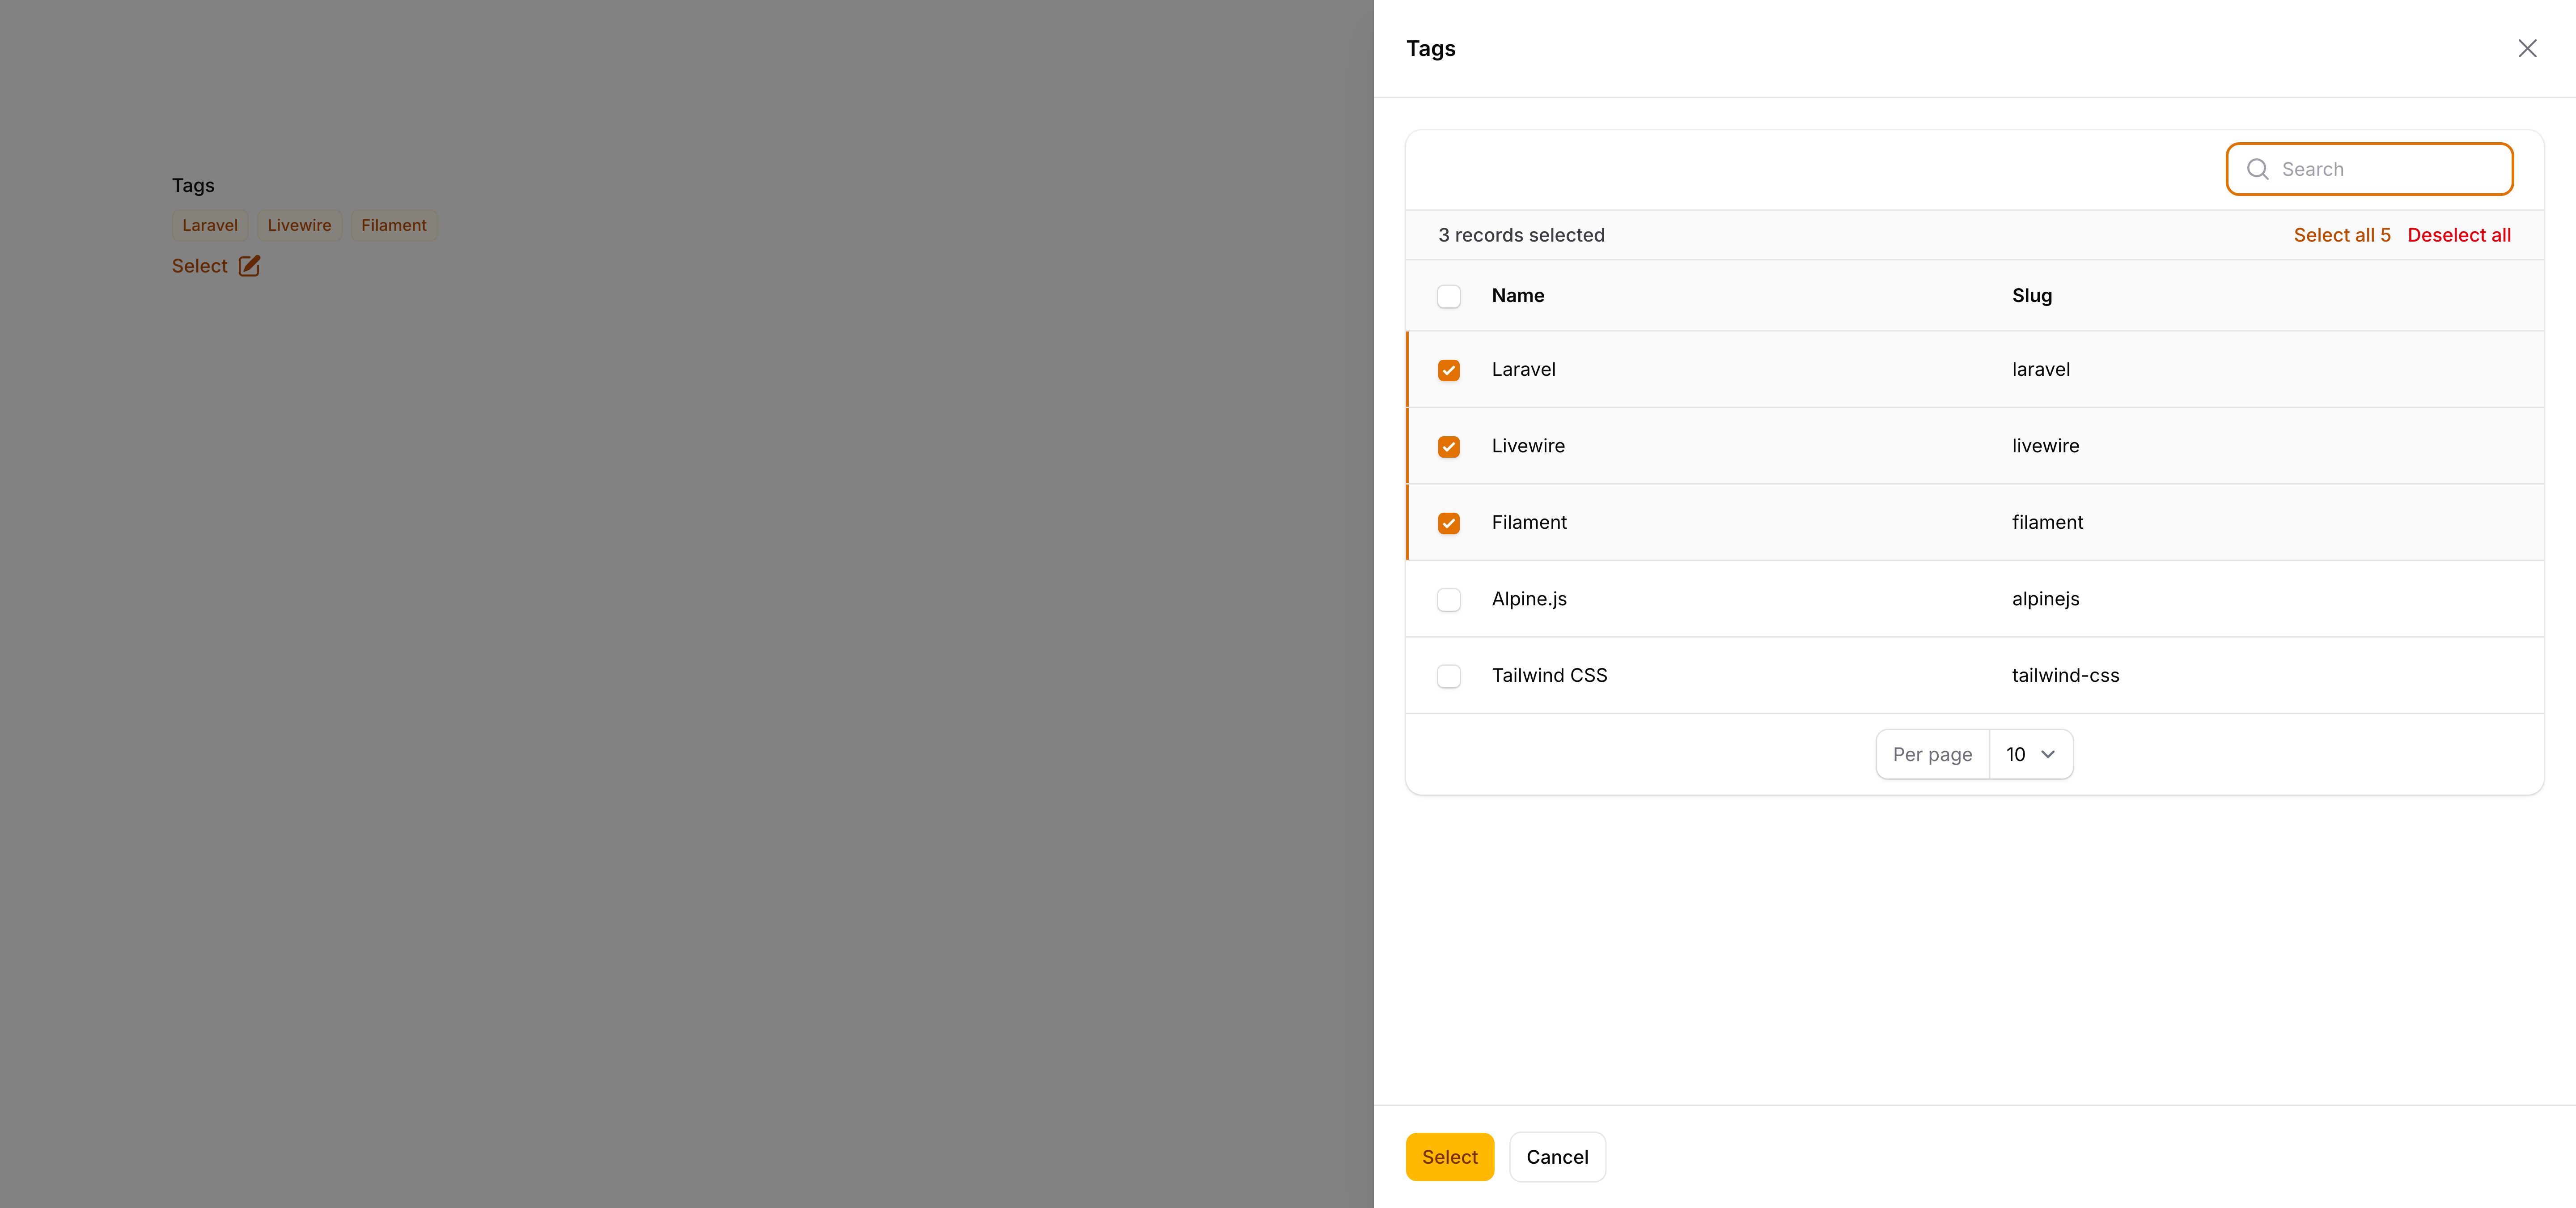Click the Cancel button
The image size is (2576, 1208).
point(1557,1157)
